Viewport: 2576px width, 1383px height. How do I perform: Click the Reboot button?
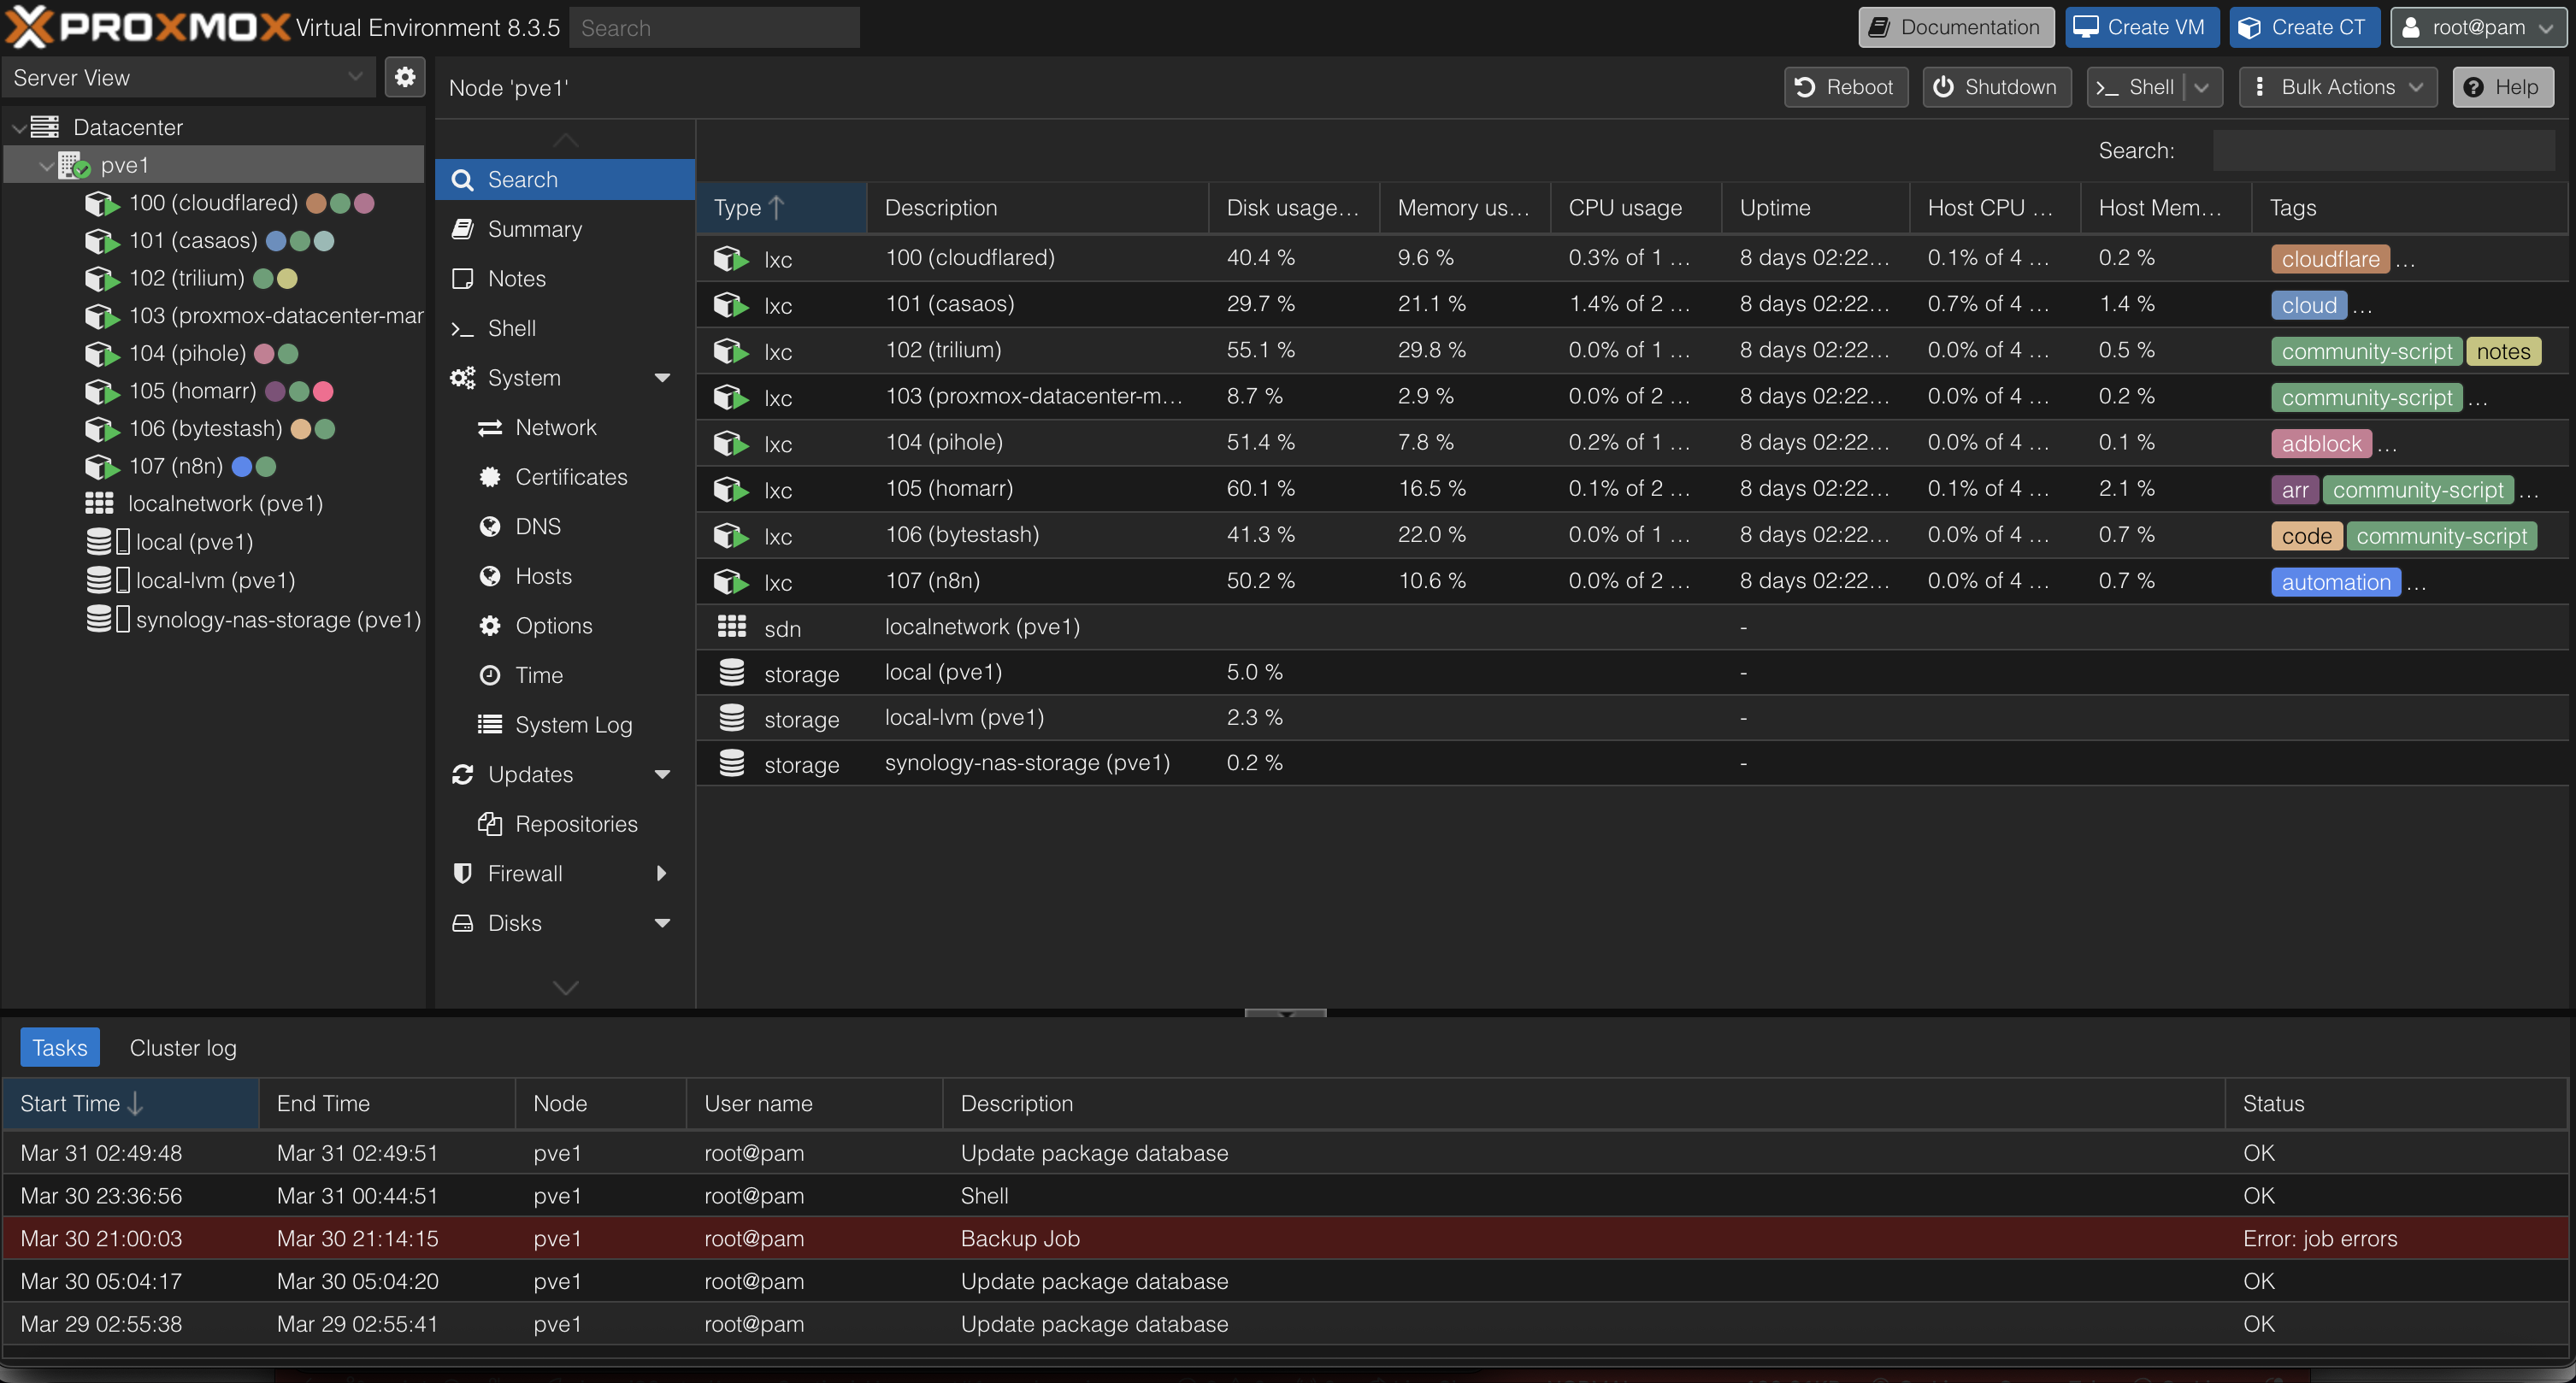1845,87
